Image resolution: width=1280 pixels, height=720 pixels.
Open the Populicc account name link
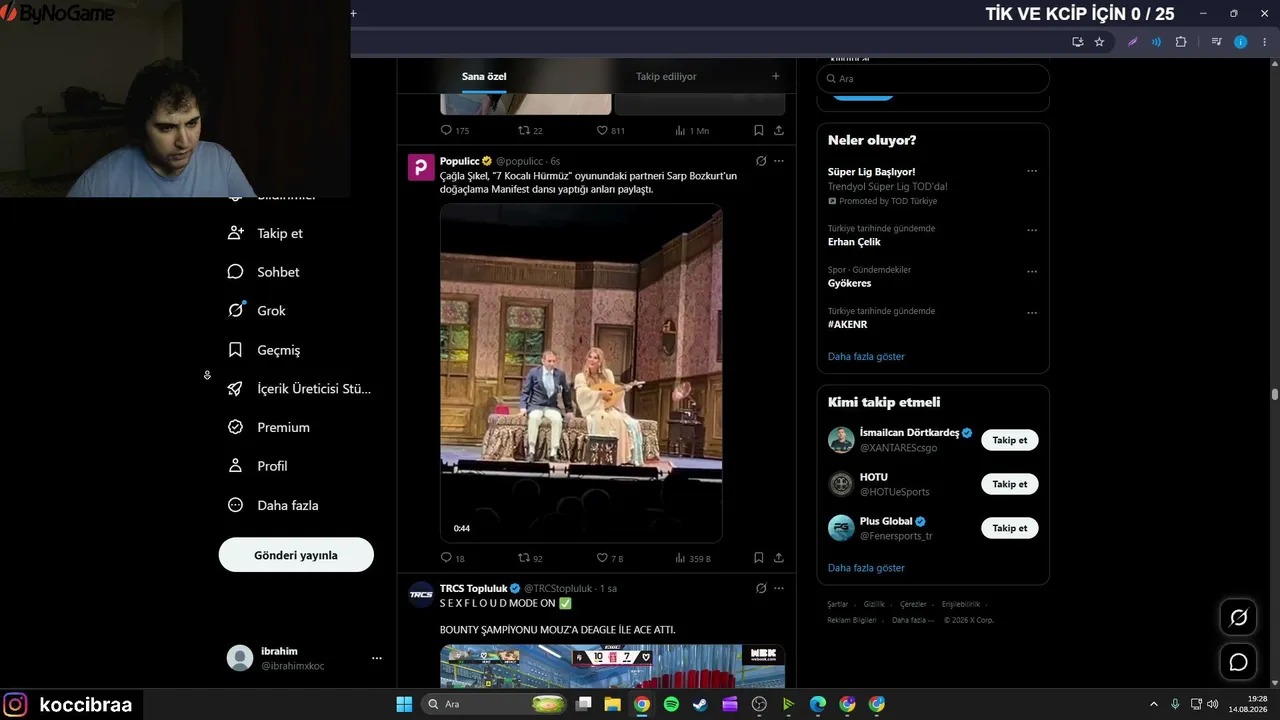(x=460, y=161)
